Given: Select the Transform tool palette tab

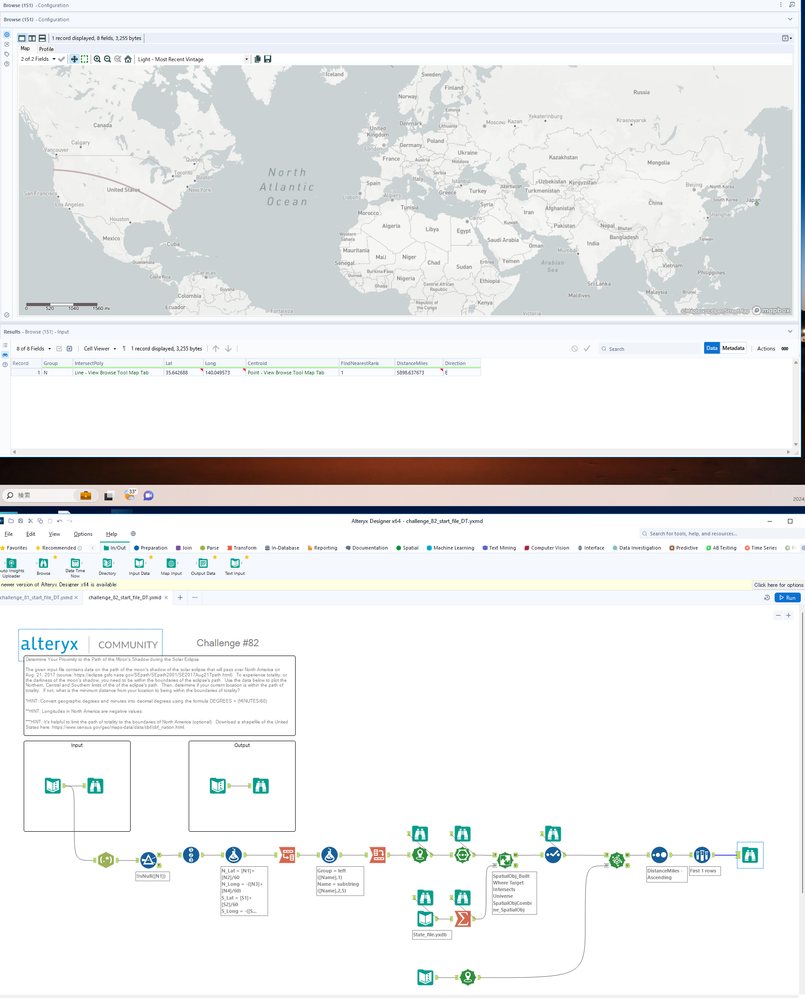Looking at the screenshot, I should (x=242, y=548).
